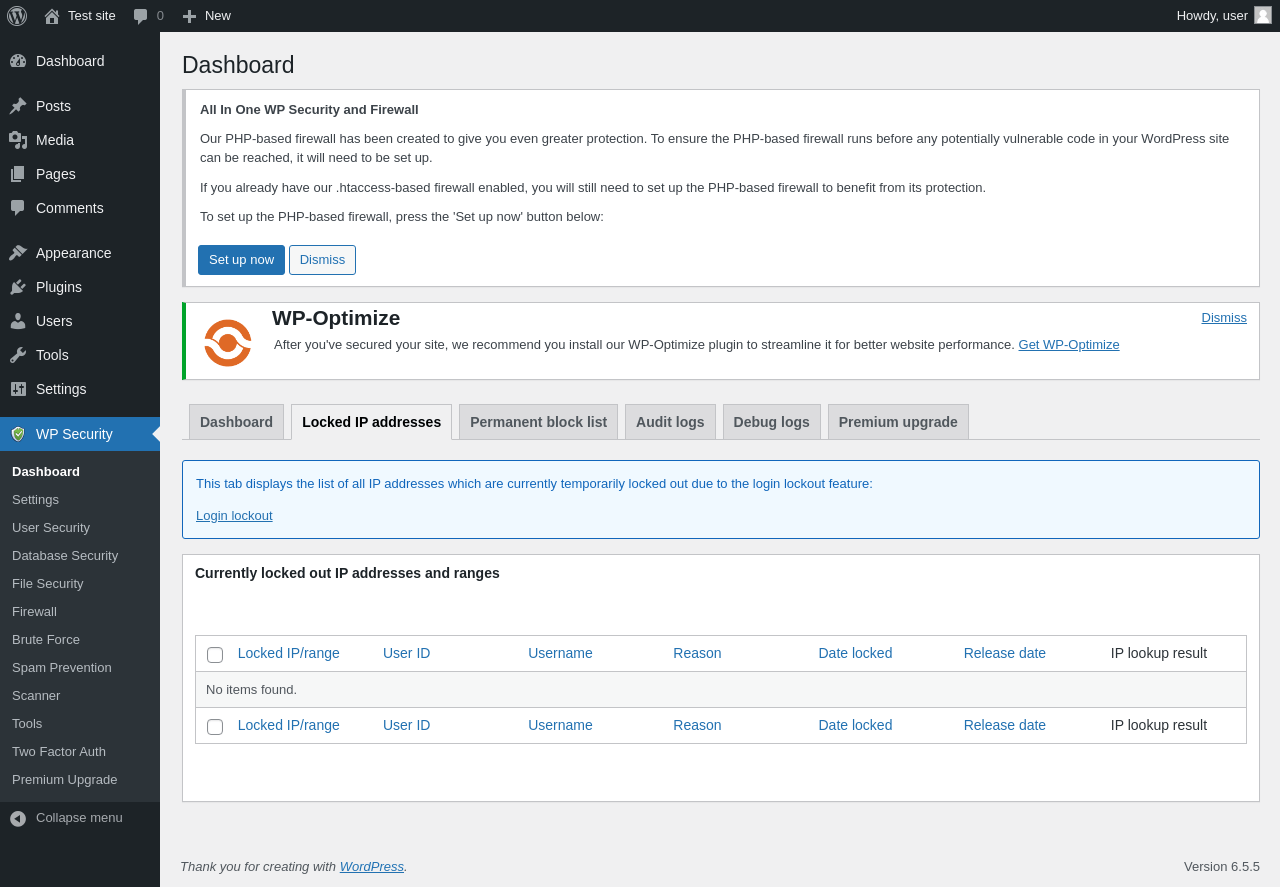Viewport: 1280px width, 887px height.
Task: Open the Audit logs tab
Action: coord(670,422)
